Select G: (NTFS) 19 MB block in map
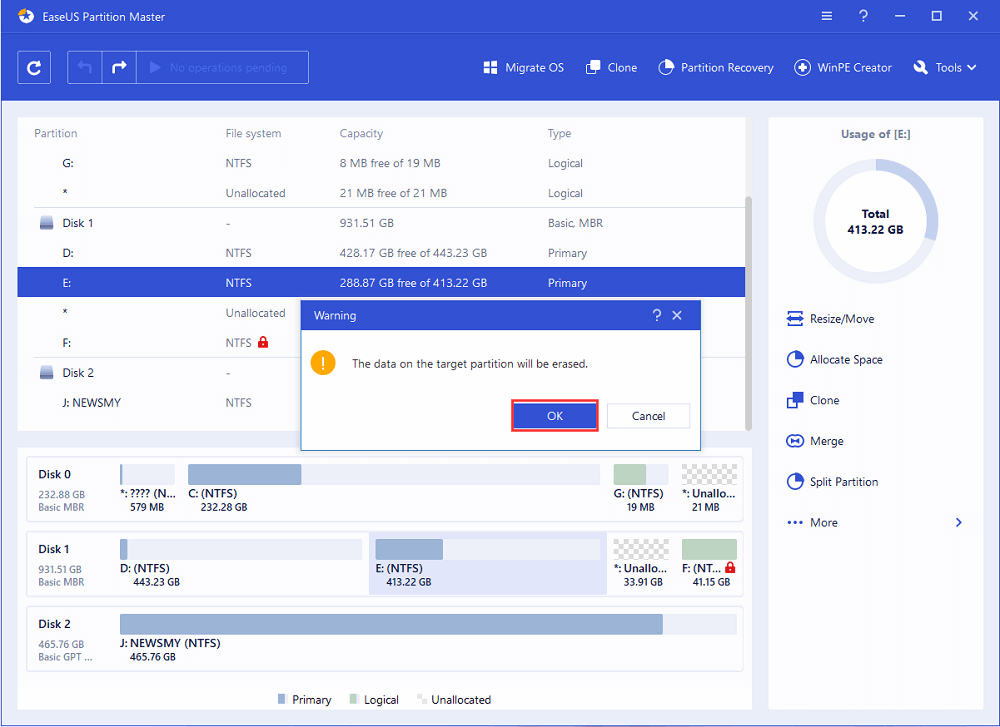The width and height of the screenshot is (1000, 727). click(640, 488)
